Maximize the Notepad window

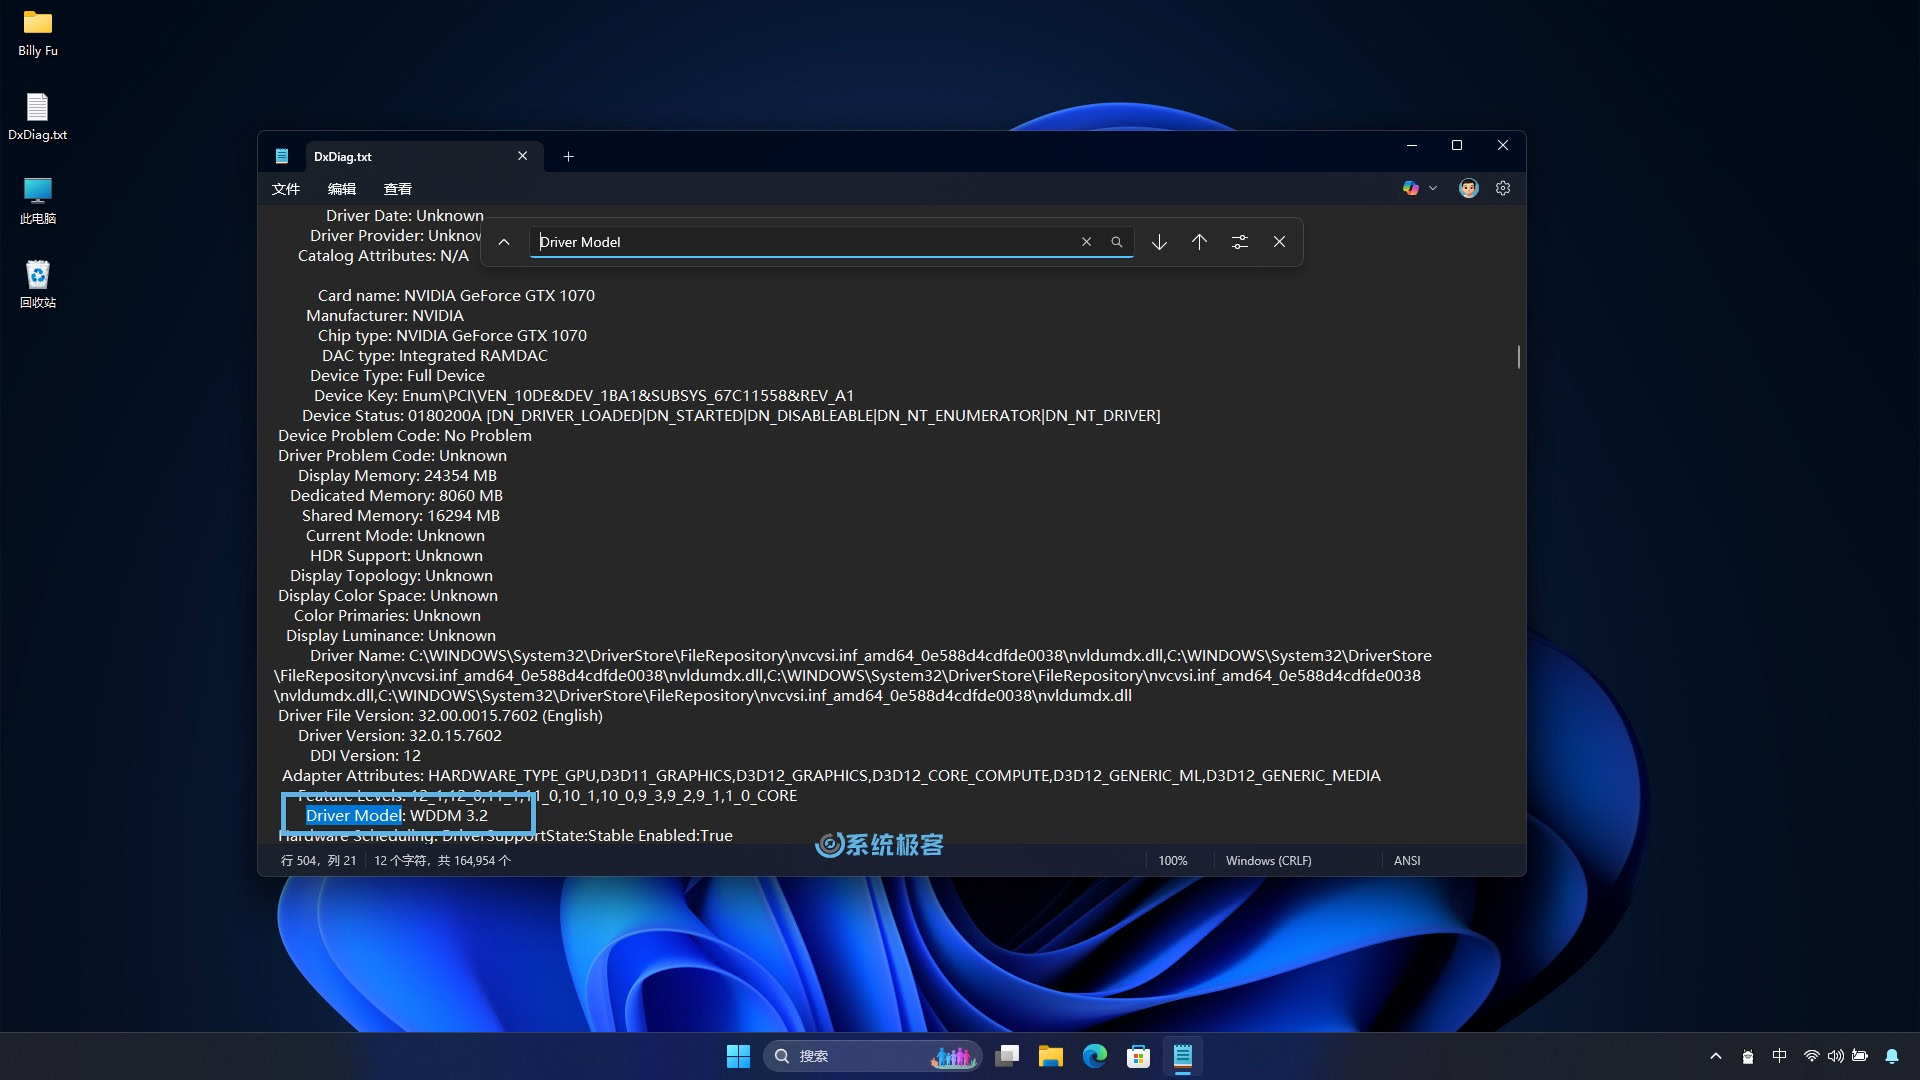[1457, 146]
